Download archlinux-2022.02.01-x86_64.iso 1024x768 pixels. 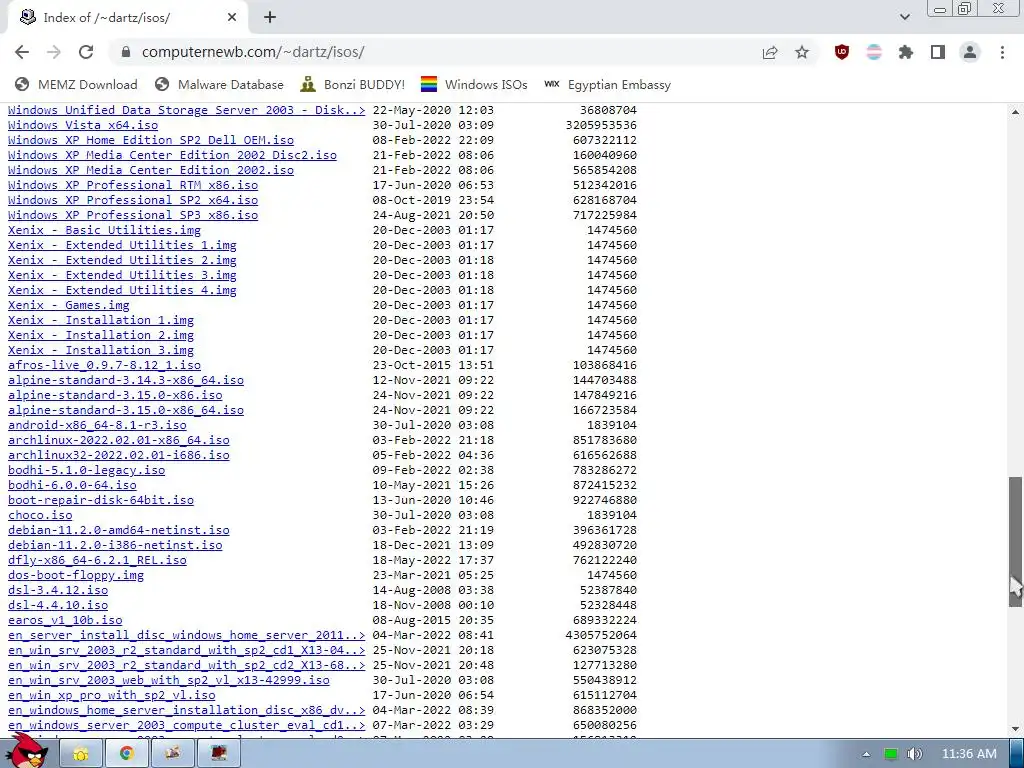[119, 440]
